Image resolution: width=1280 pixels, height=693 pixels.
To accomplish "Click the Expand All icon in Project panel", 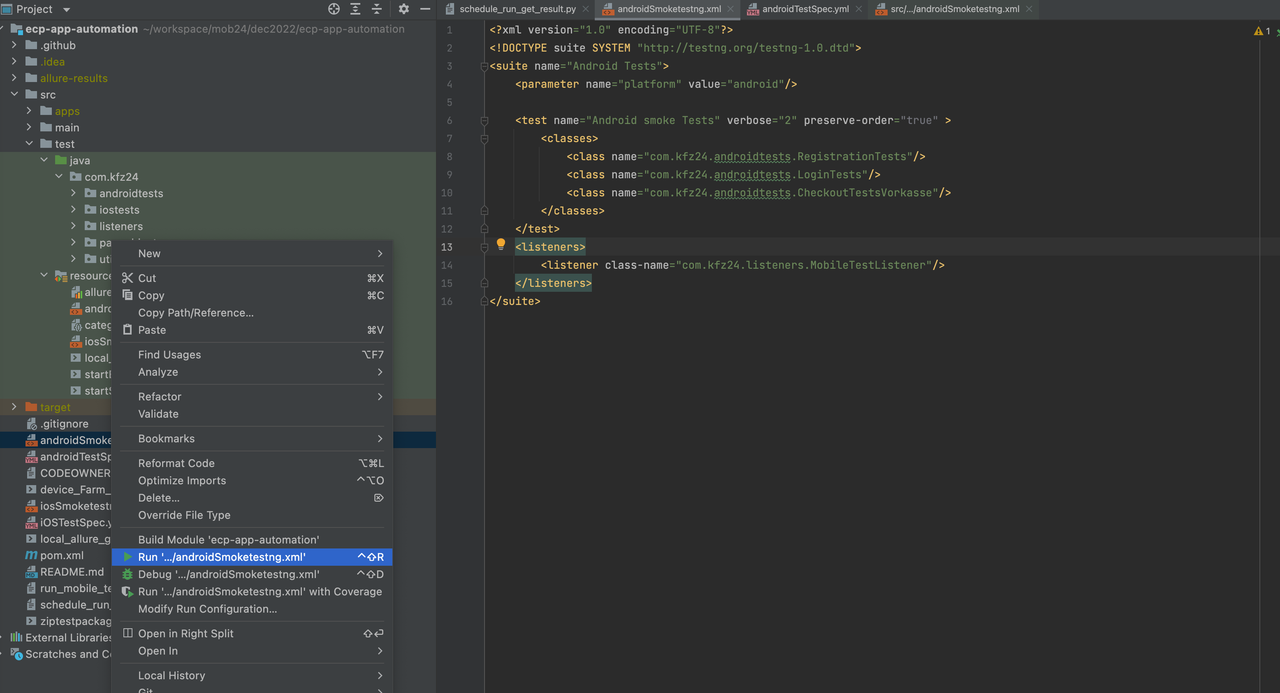I will point(356,9).
